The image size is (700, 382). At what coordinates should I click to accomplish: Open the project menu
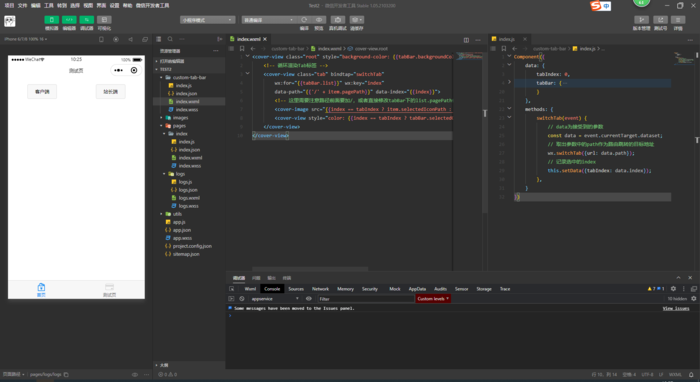9,5
